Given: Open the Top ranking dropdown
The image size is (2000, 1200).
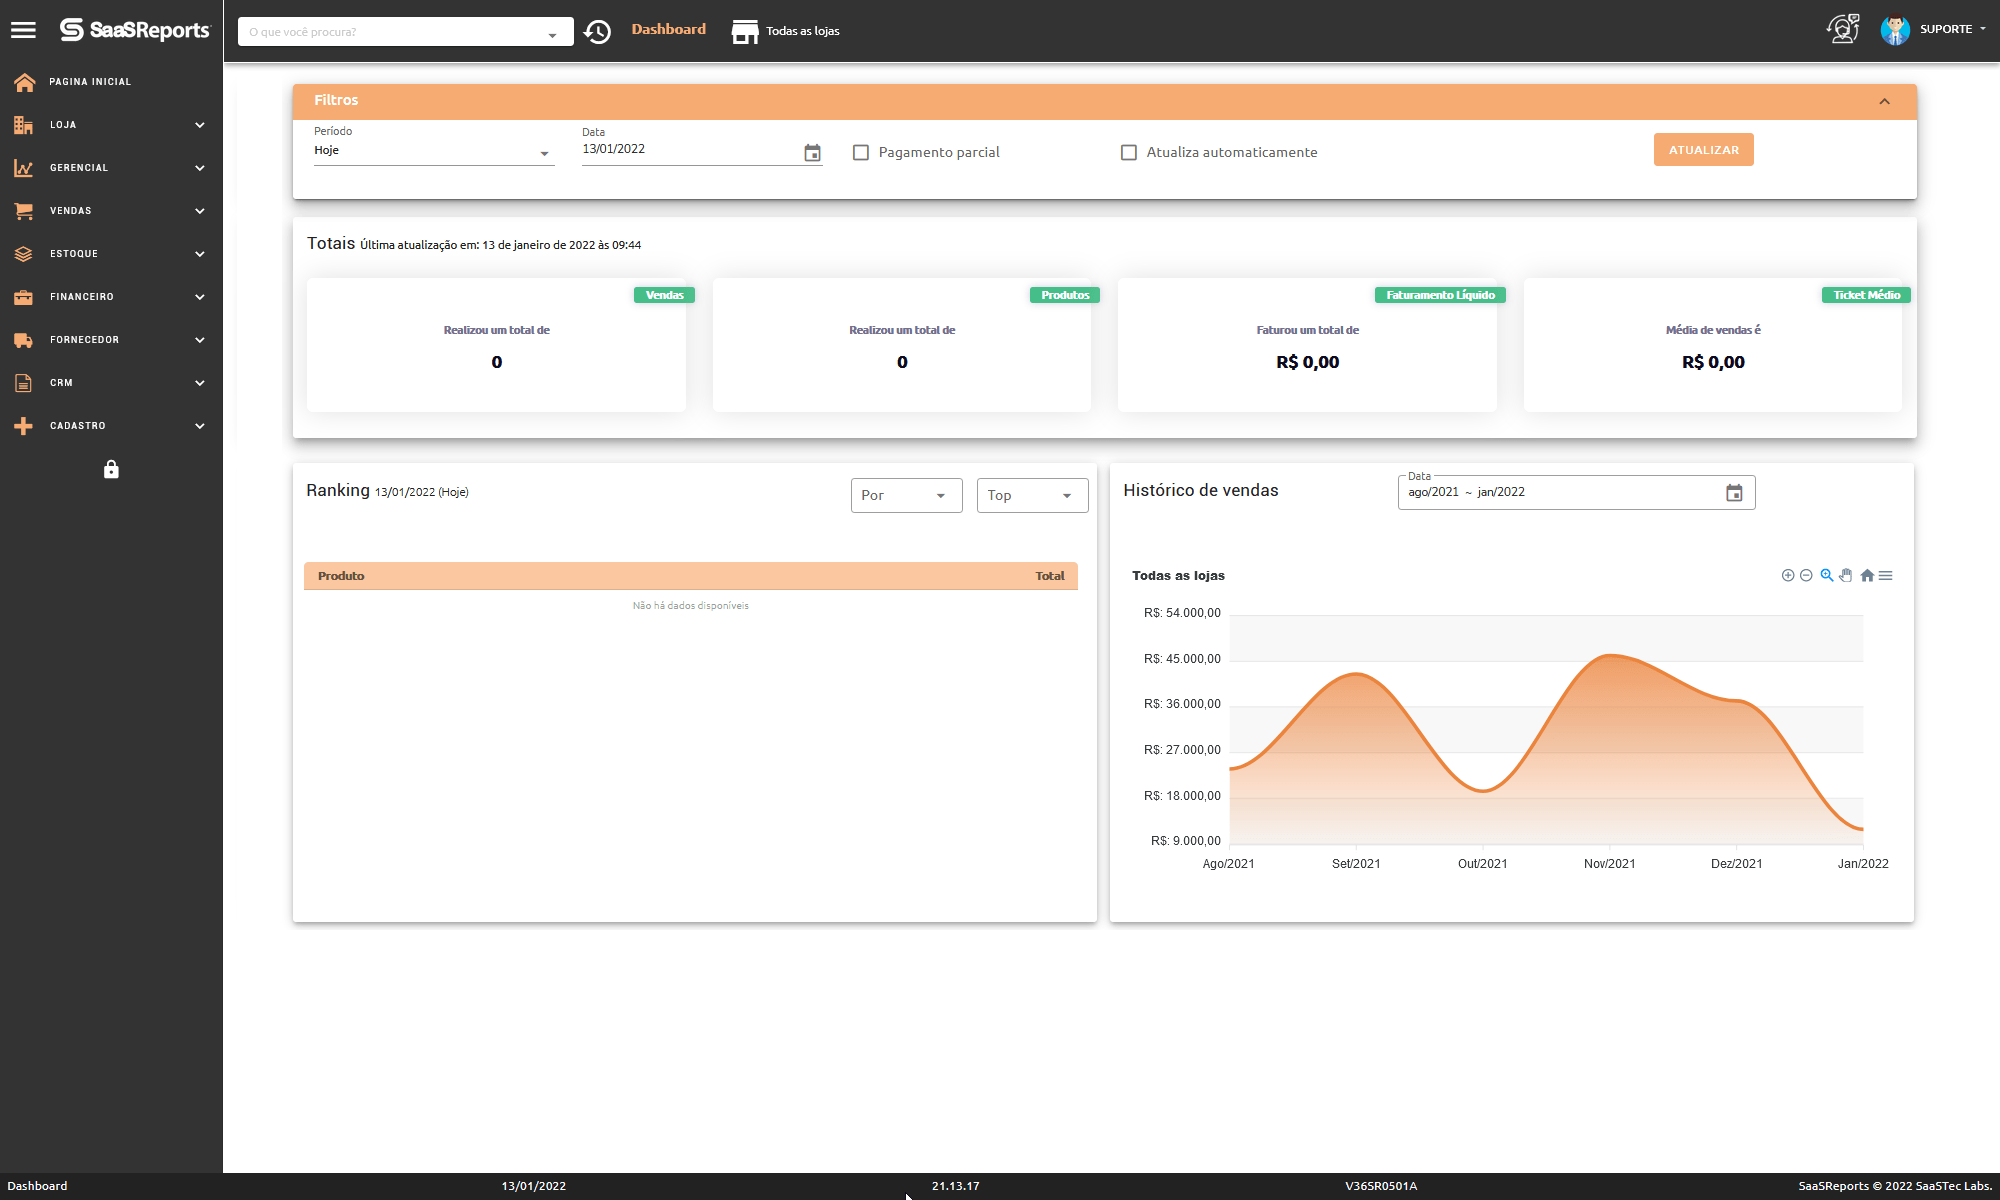Looking at the screenshot, I should pyautogui.click(x=1032, y=495).
